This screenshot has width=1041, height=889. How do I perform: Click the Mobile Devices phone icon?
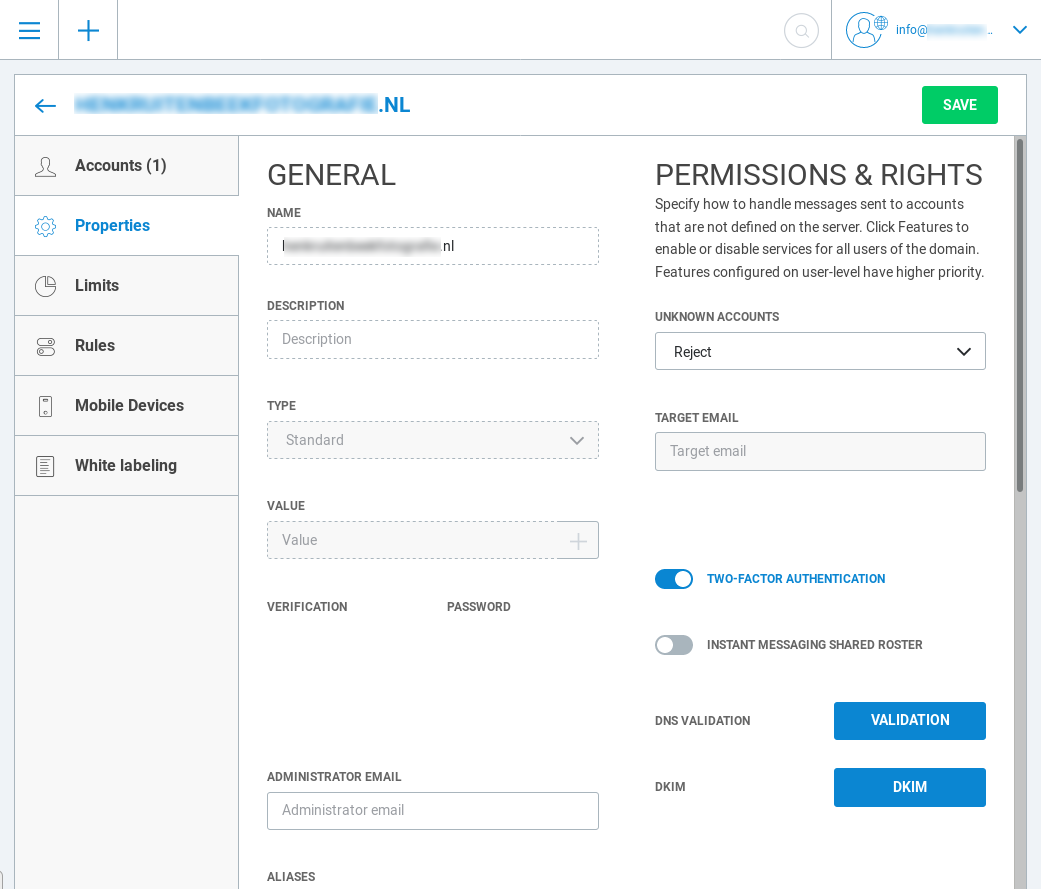point(45,406)
